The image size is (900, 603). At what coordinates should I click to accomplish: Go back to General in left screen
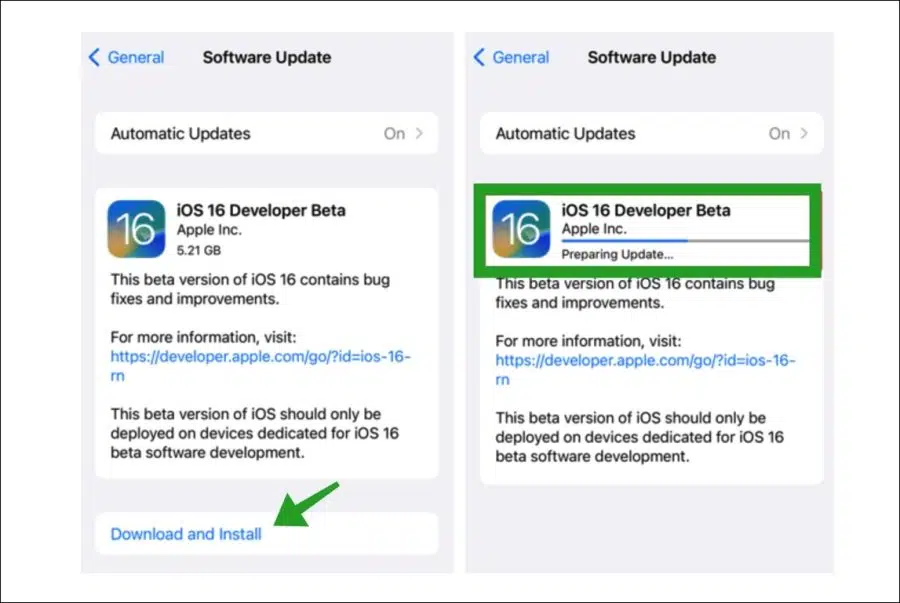pos(126,57)
